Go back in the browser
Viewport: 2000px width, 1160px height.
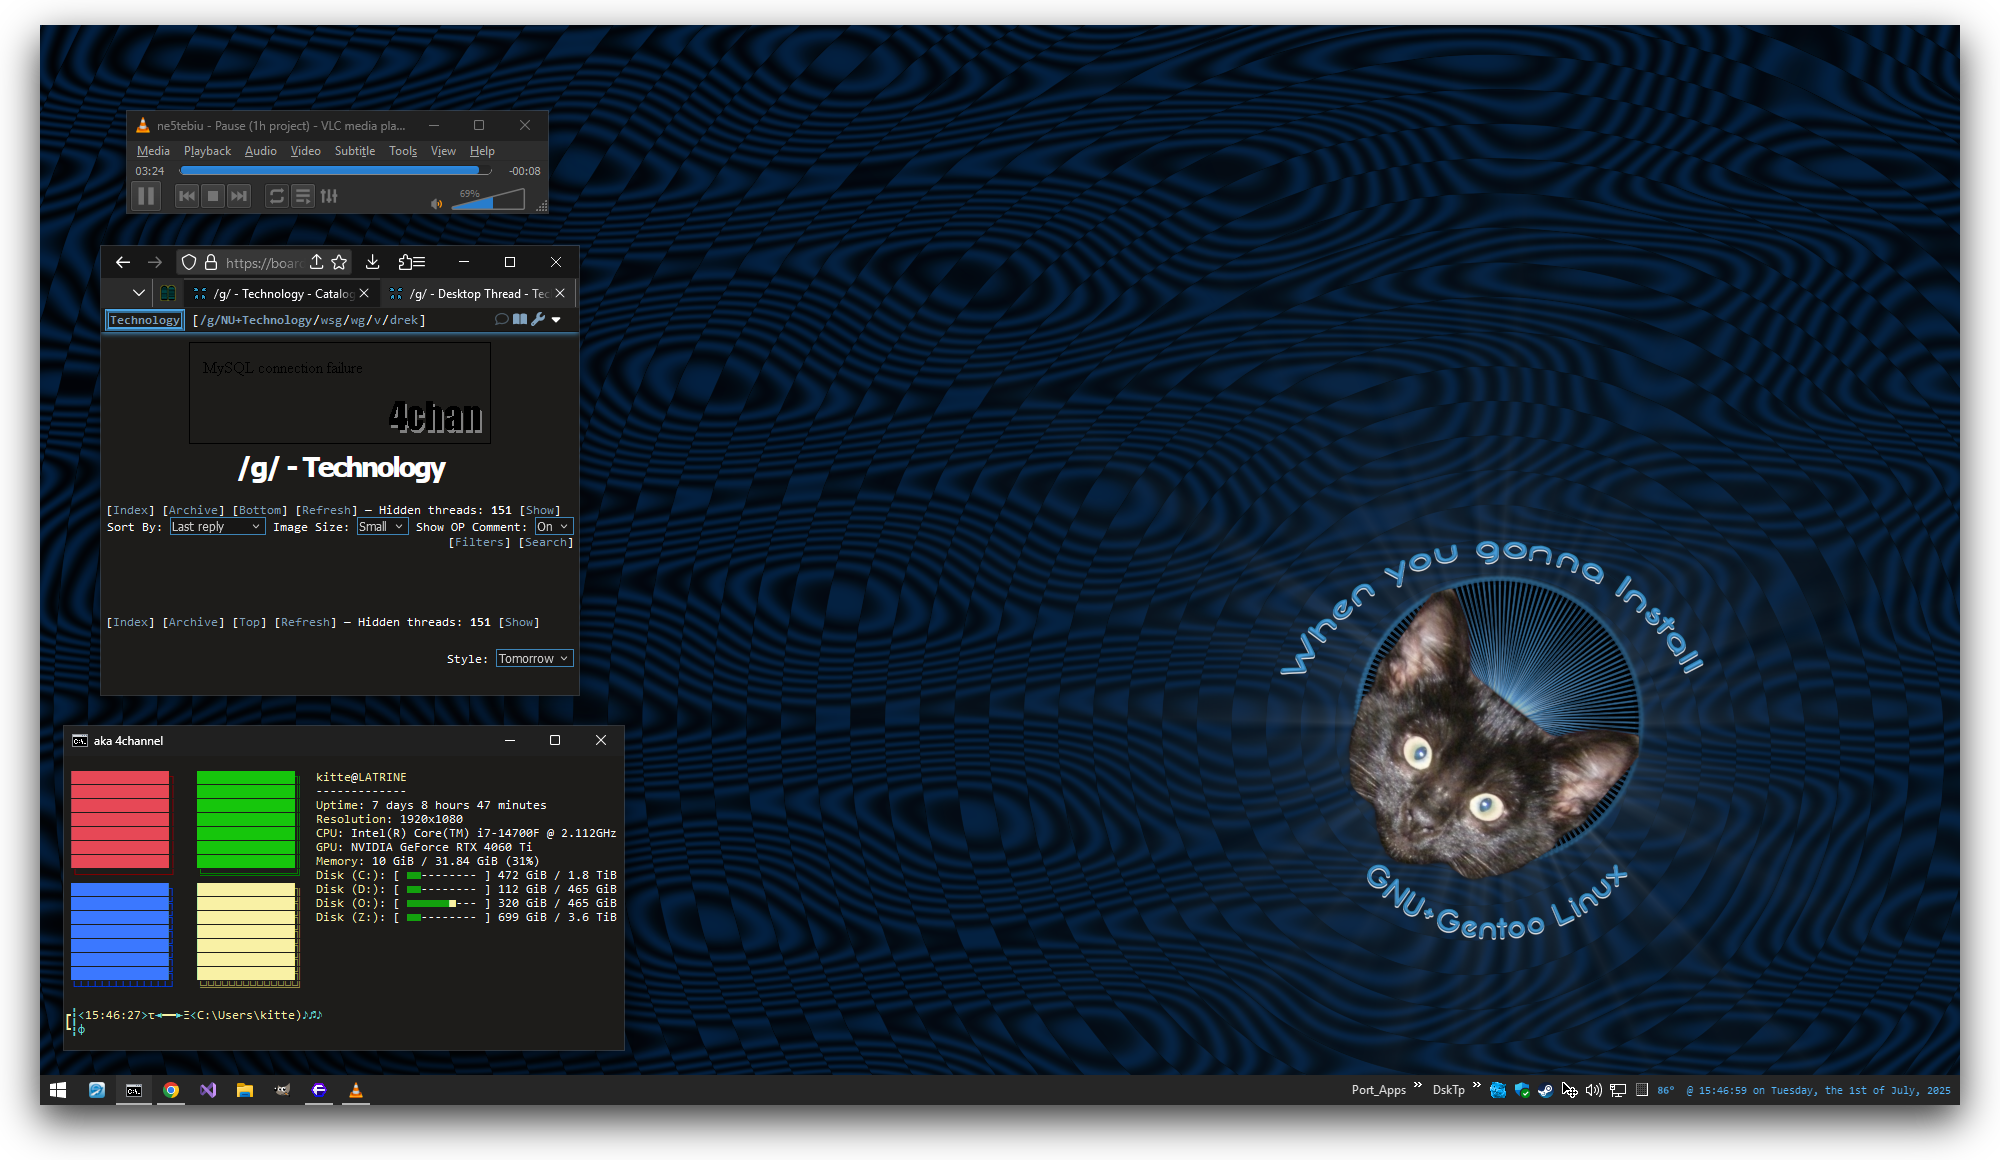(x=123, y=262)
